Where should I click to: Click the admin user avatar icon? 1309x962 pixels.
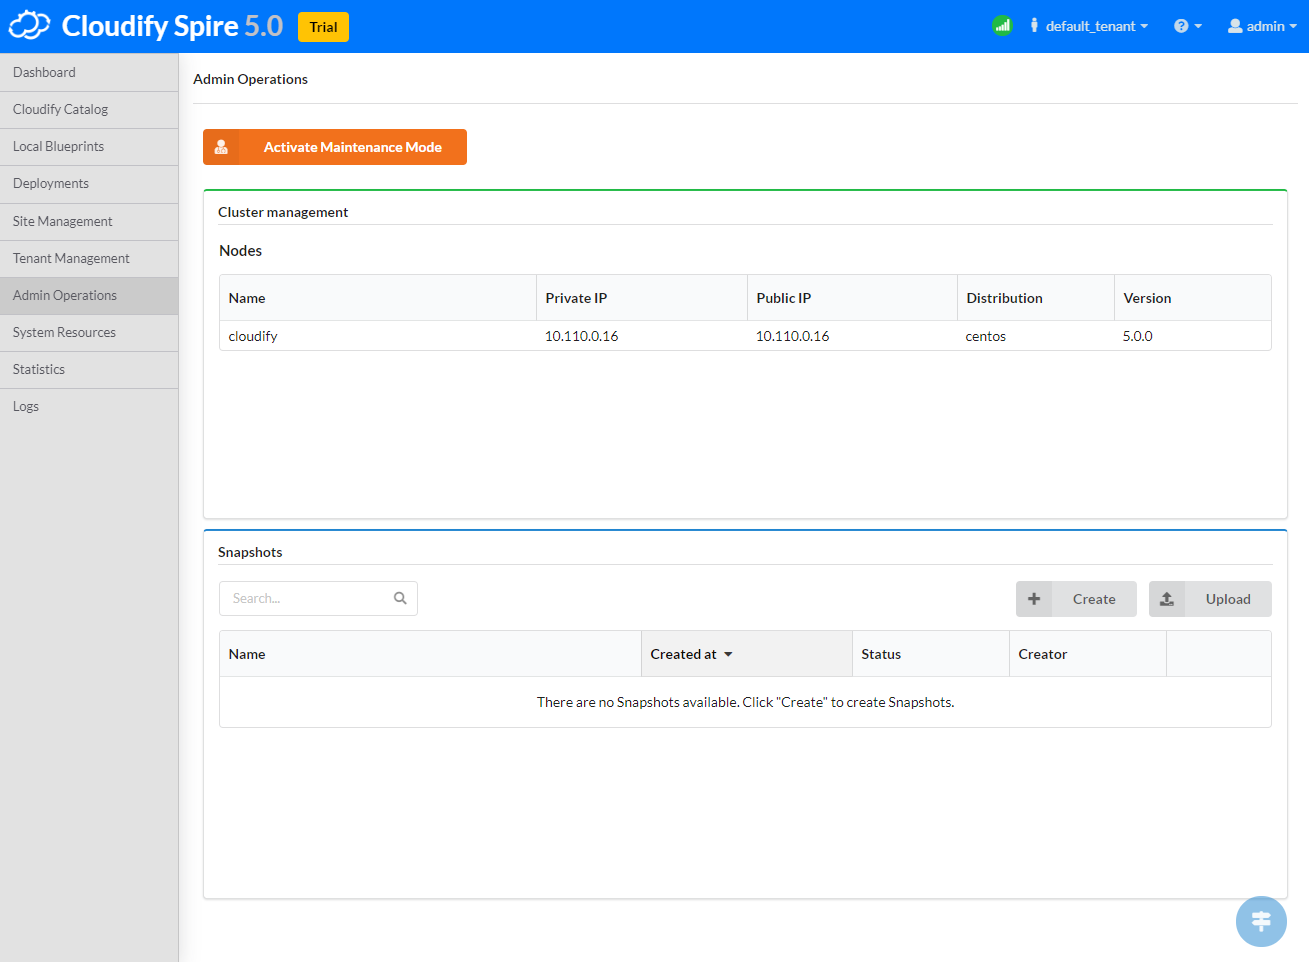(1235, 26)
